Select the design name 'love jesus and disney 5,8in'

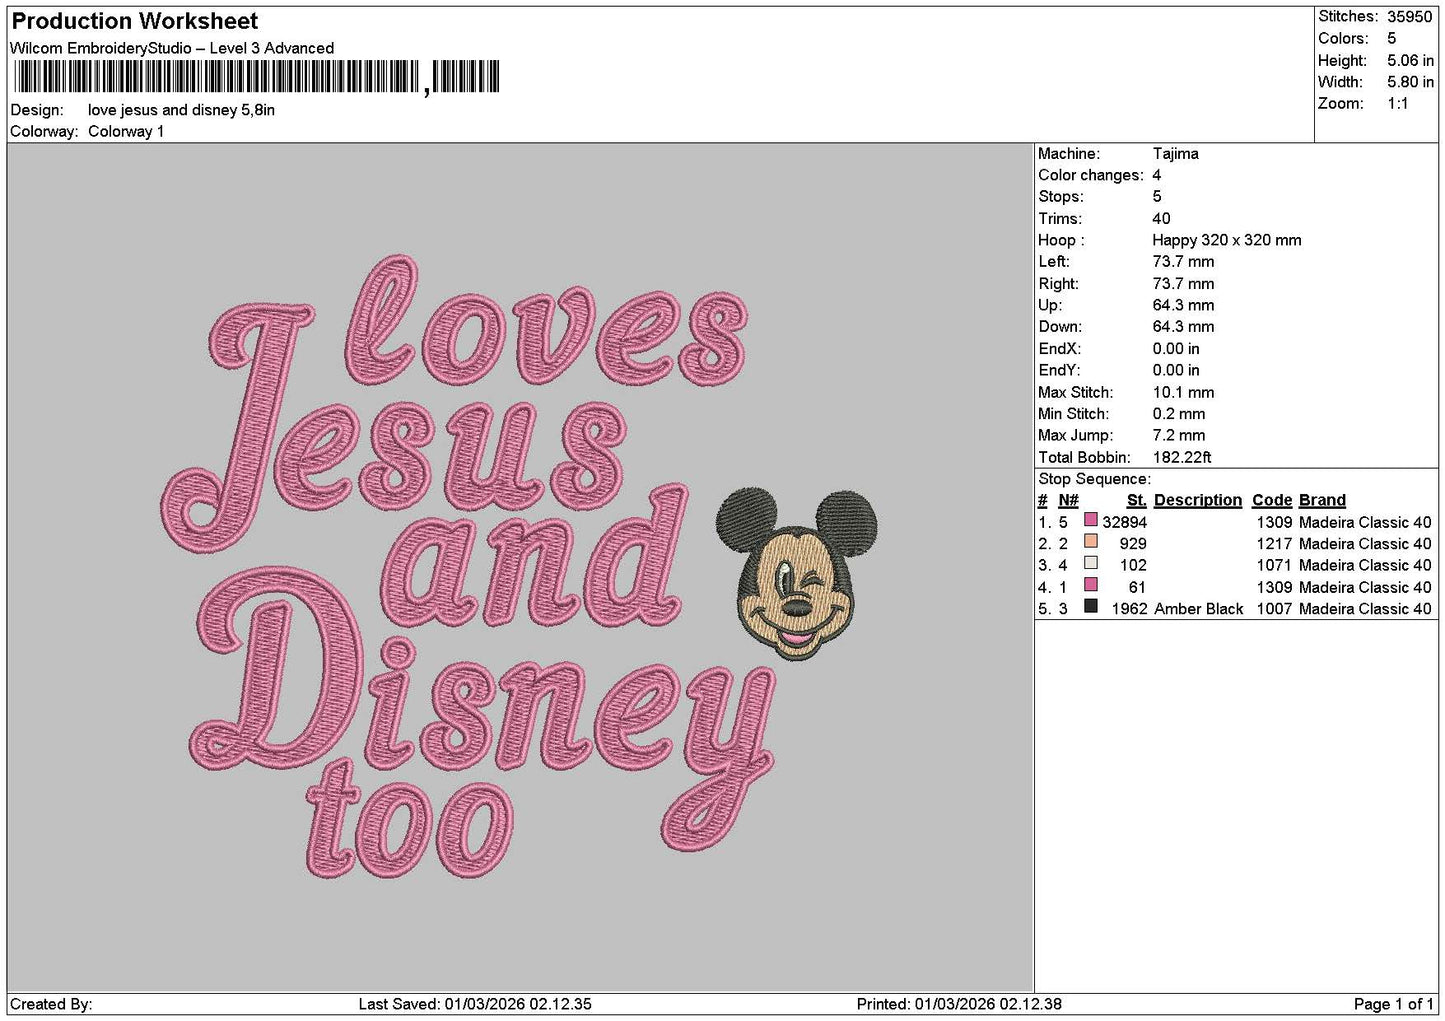pyautogui.click(x=181, y=110)
